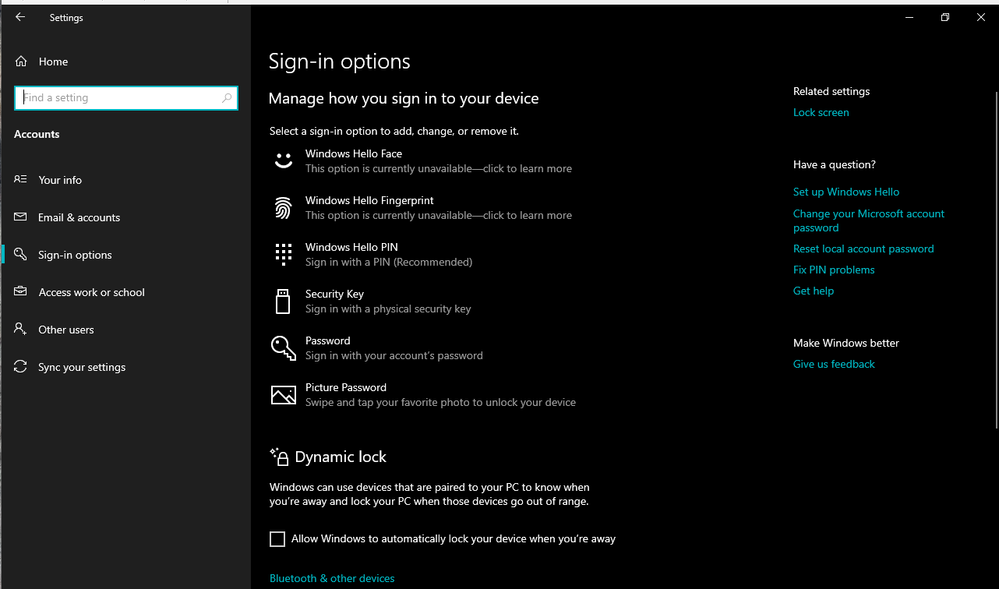The image size is (999, 589).
Task: Click the Password key icon
Action: [x=284, y=348]
